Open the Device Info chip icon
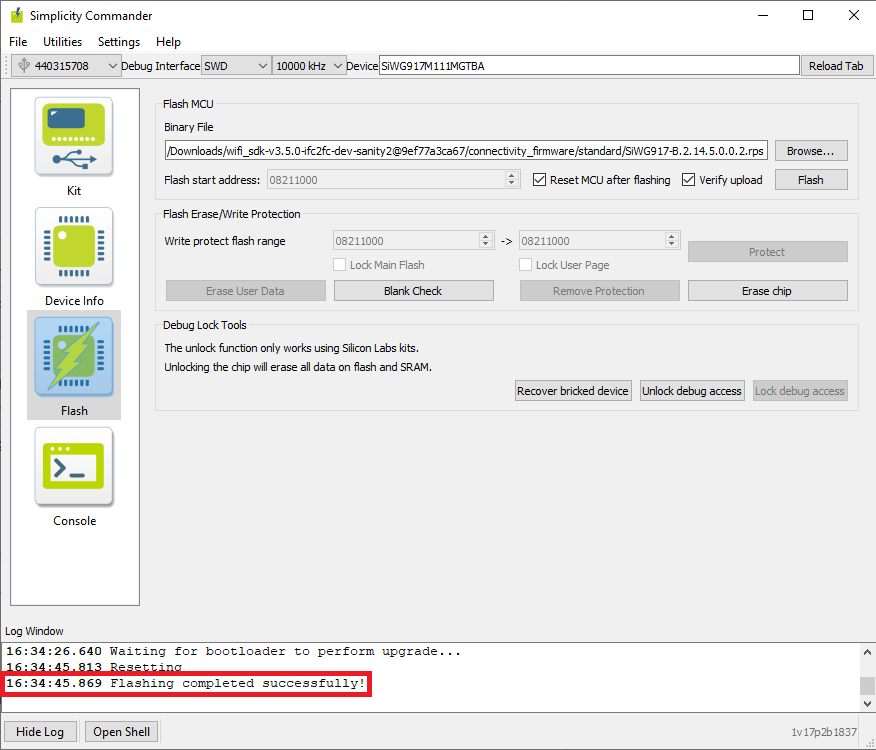This screenshot has width=876, height=750. 74,248
